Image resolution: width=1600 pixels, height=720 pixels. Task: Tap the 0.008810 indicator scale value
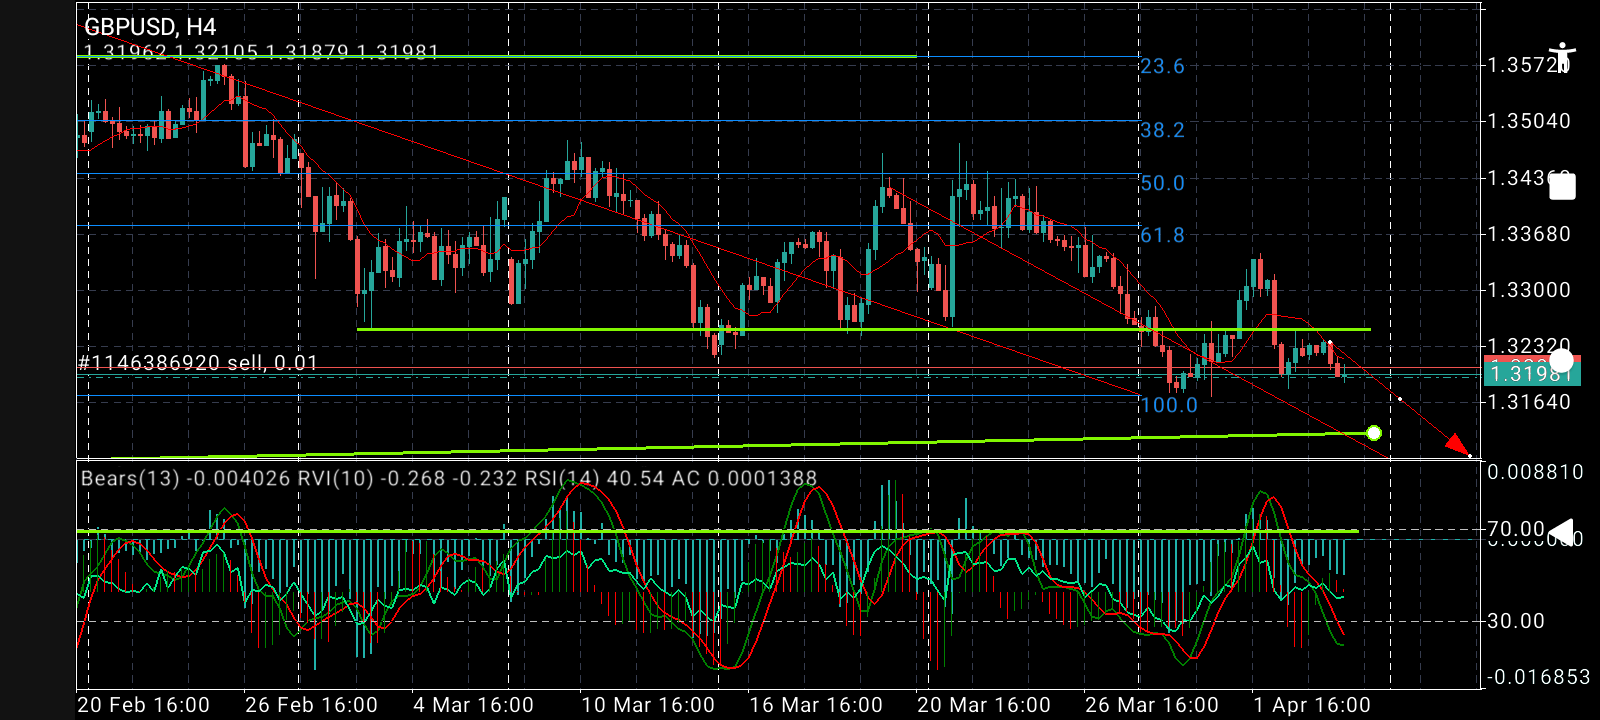point(1535,472)
